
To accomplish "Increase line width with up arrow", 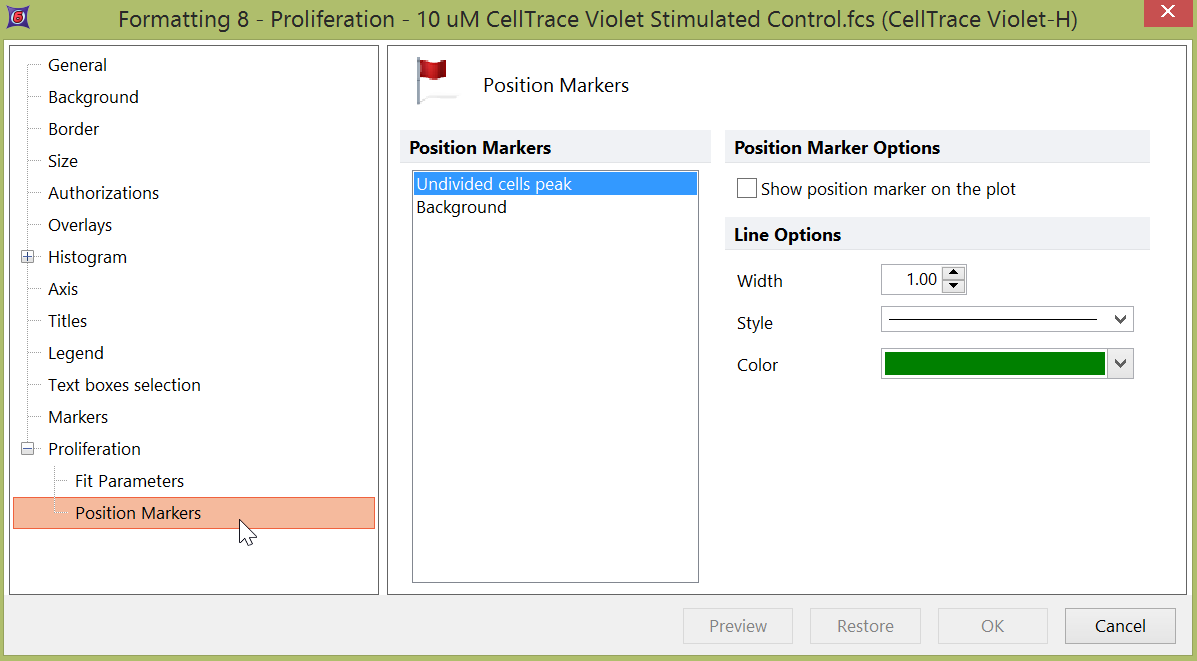I will (x=954, y=273).
